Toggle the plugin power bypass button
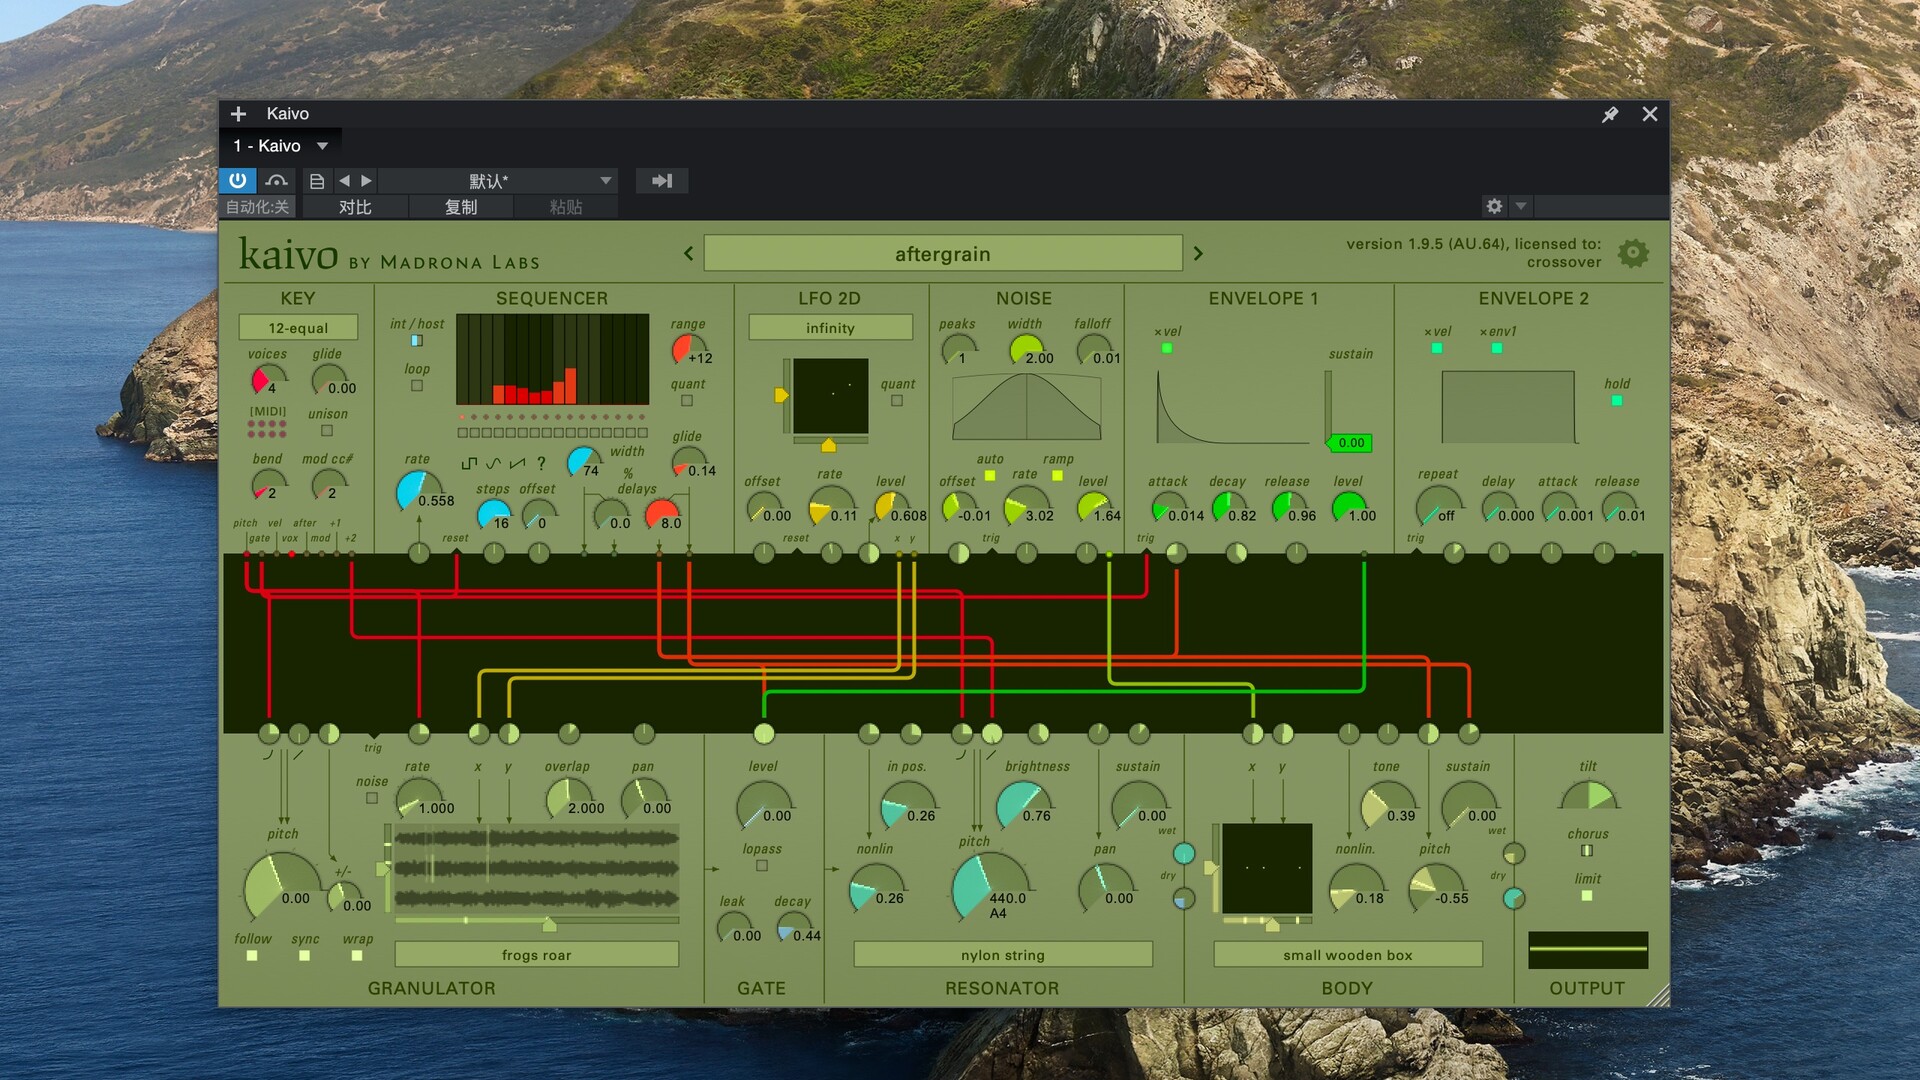 pyautogui.click(x=237, y=180)
